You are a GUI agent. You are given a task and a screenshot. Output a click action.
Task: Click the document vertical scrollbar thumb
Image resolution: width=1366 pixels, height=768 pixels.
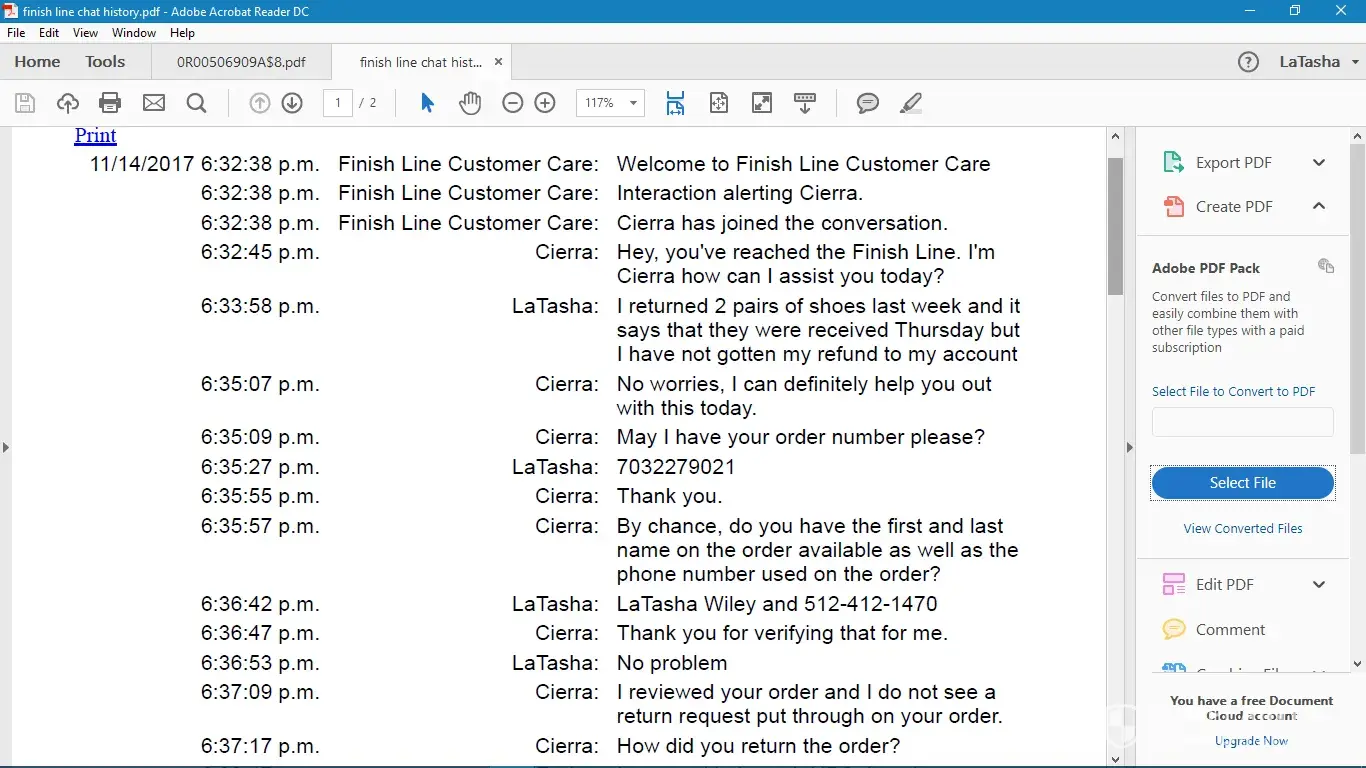[x=1115, y=227]
